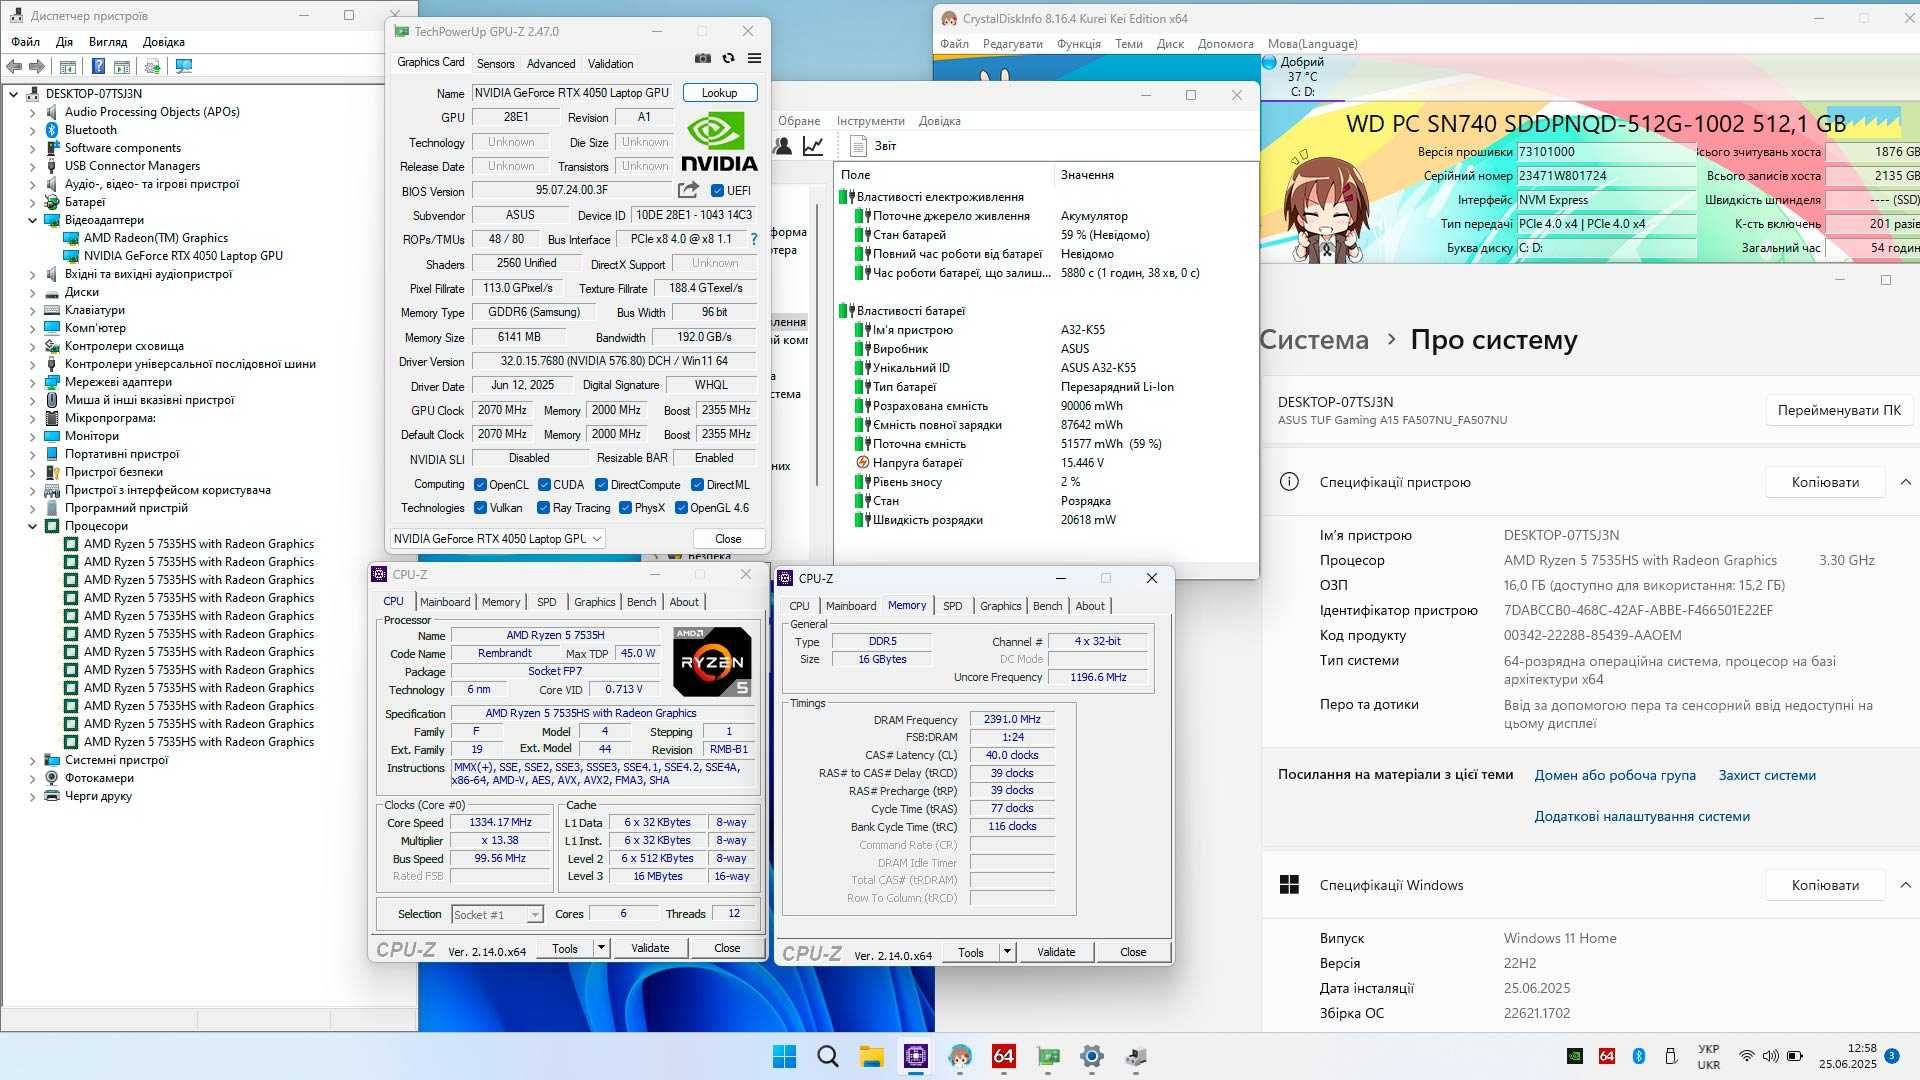
Task: Open Windows Start menu
Action: [x=785, y=1056]
